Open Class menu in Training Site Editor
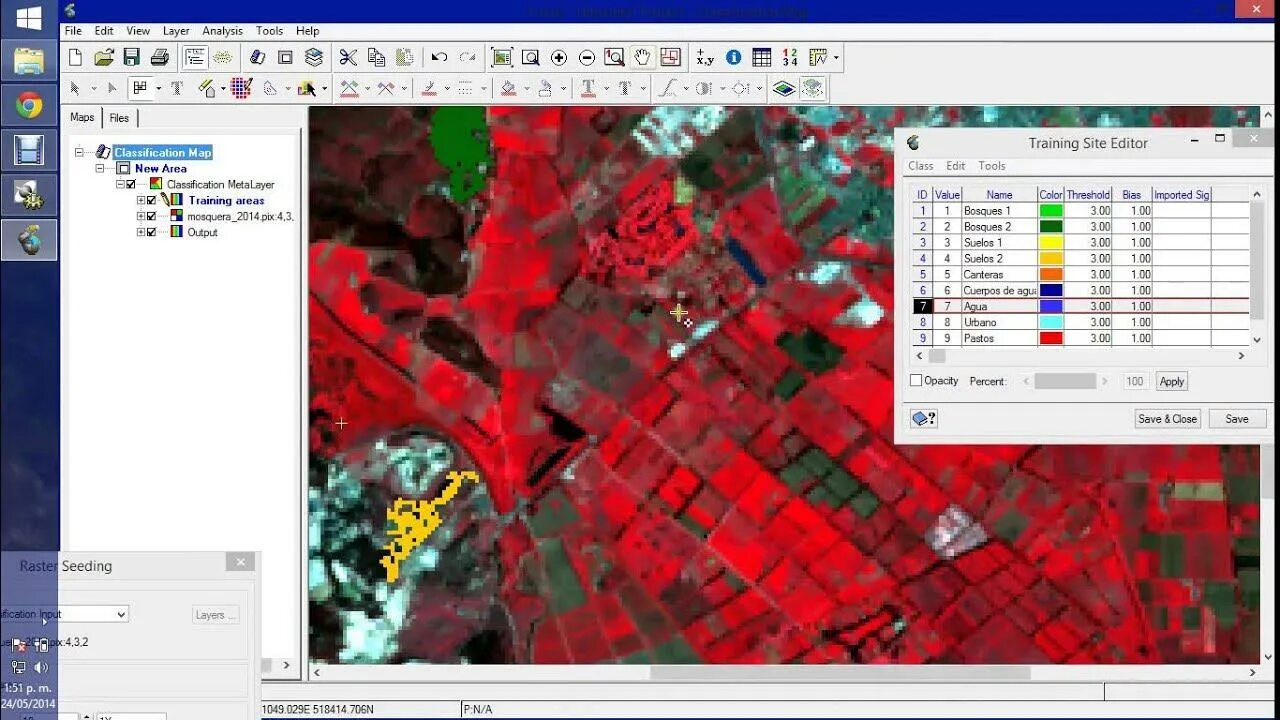The height and width of the screenshot is (720, 1280). [920, 166]
